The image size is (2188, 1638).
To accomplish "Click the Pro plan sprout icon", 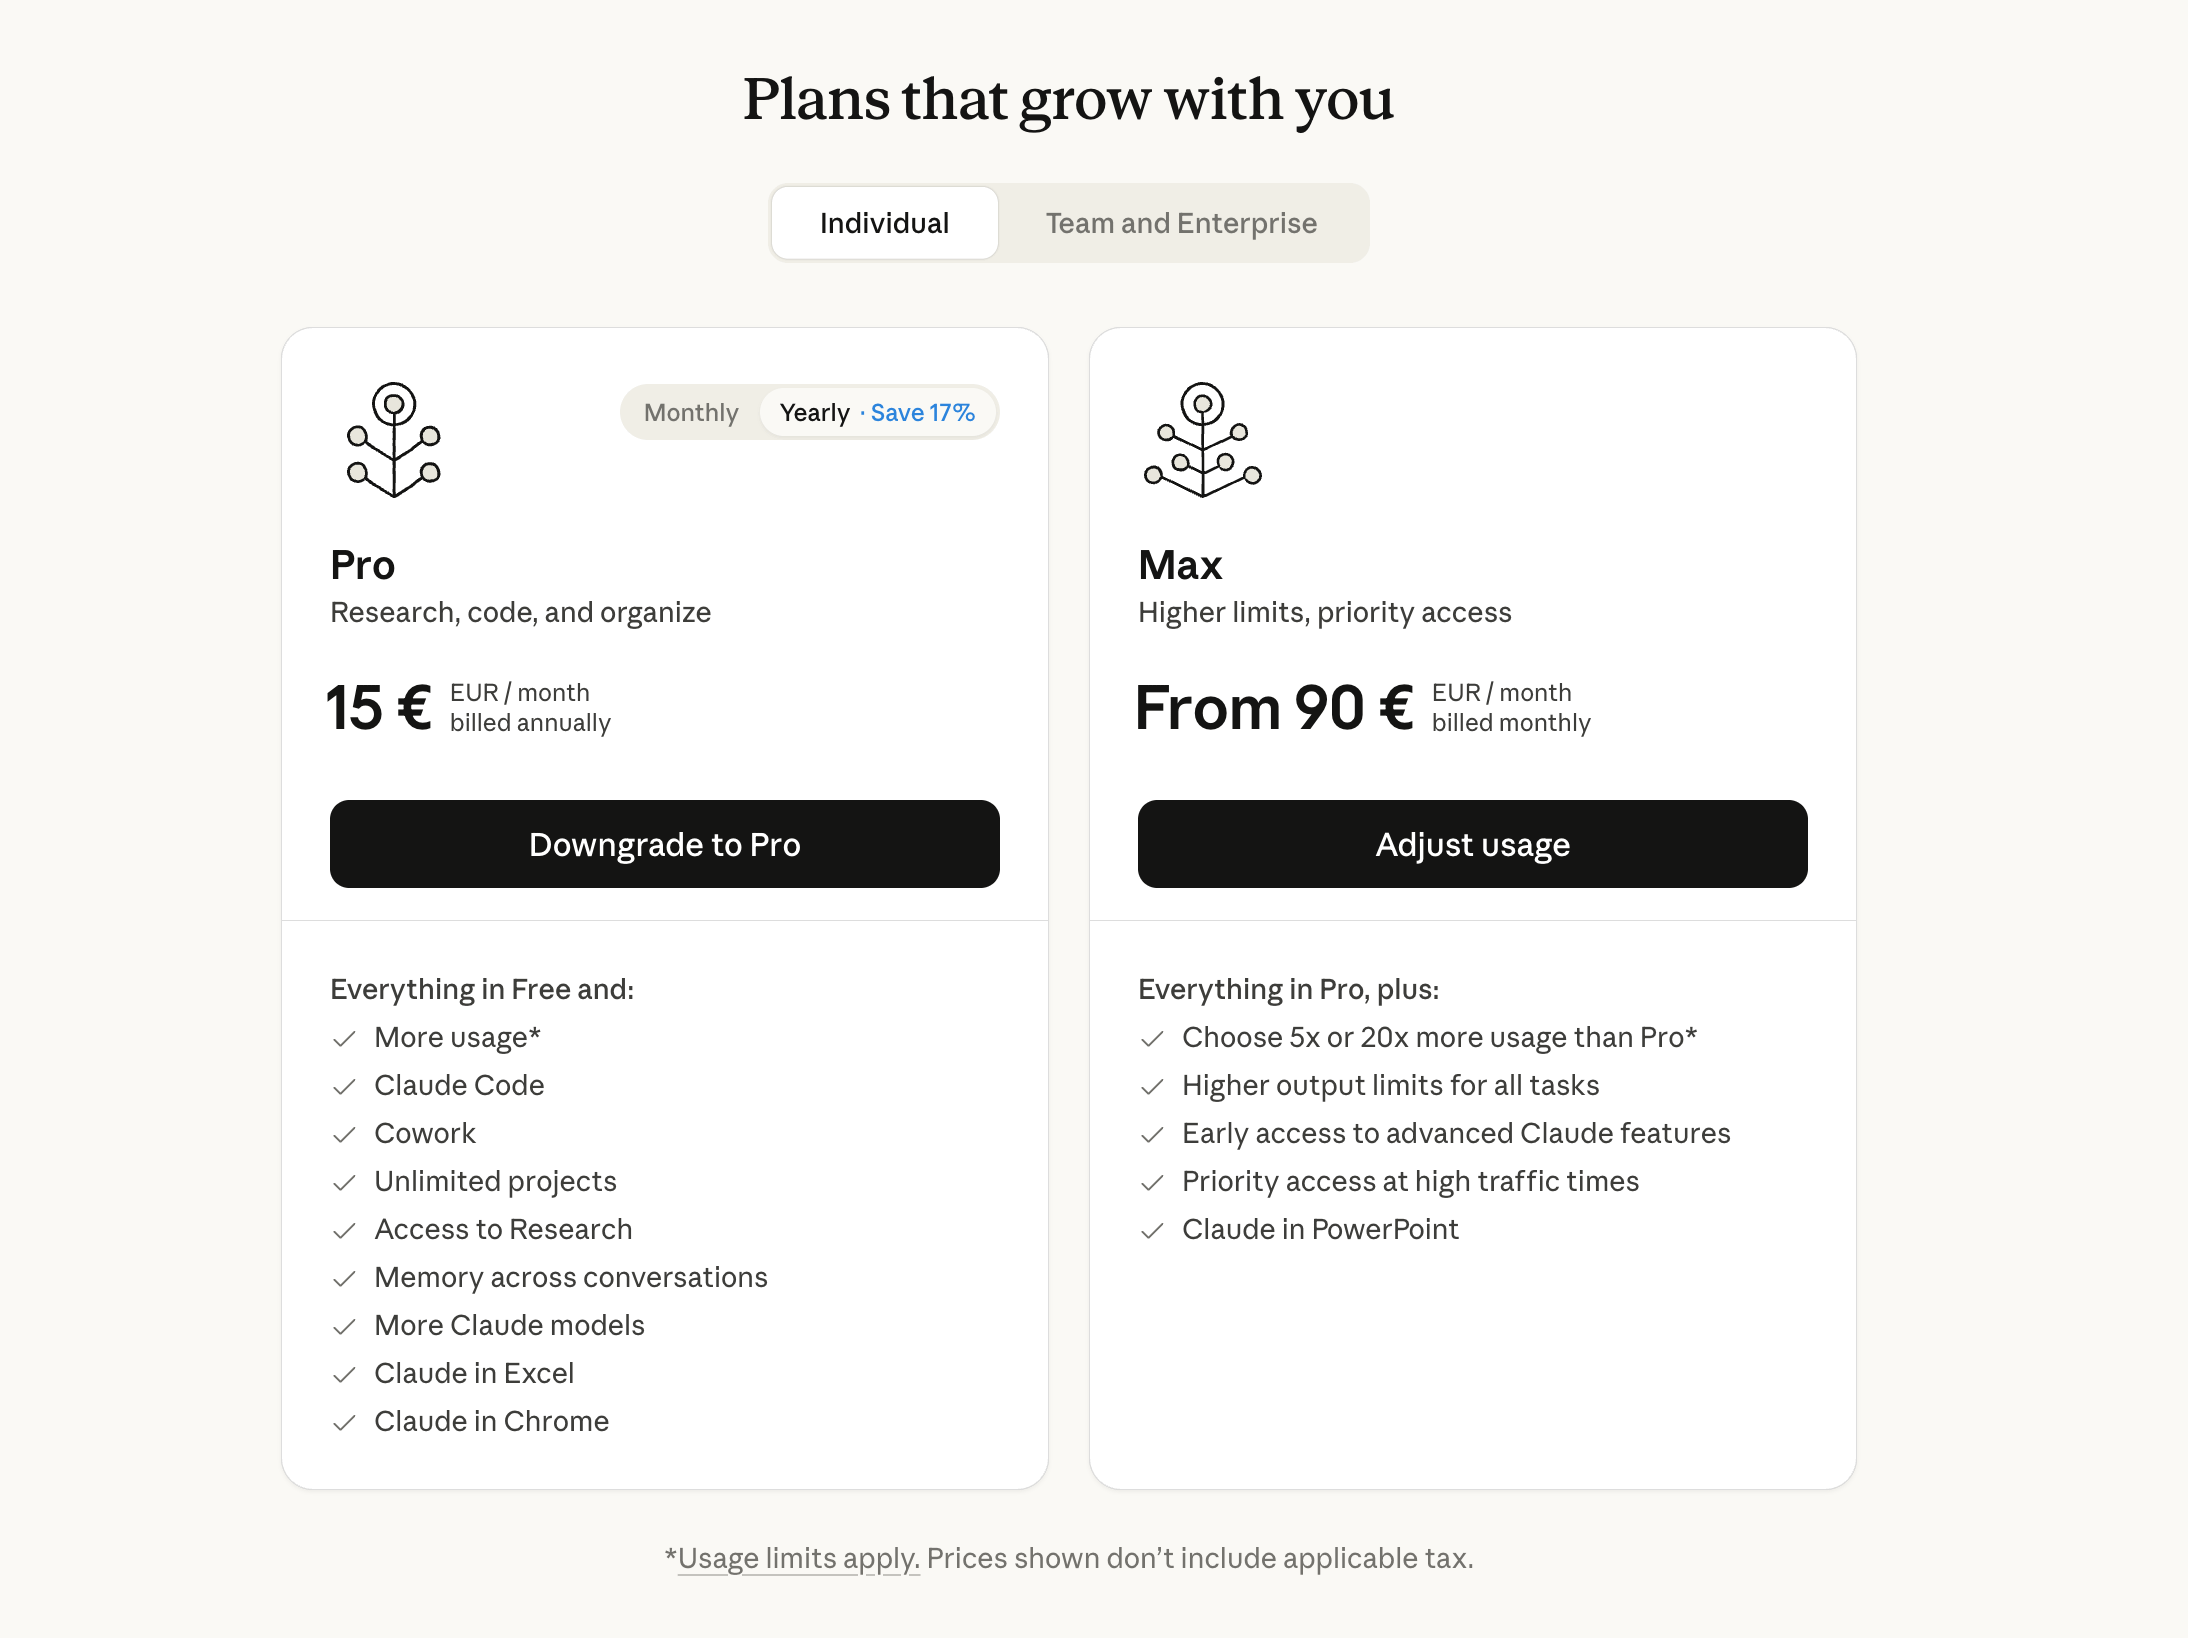I will [x=394, y=439].
